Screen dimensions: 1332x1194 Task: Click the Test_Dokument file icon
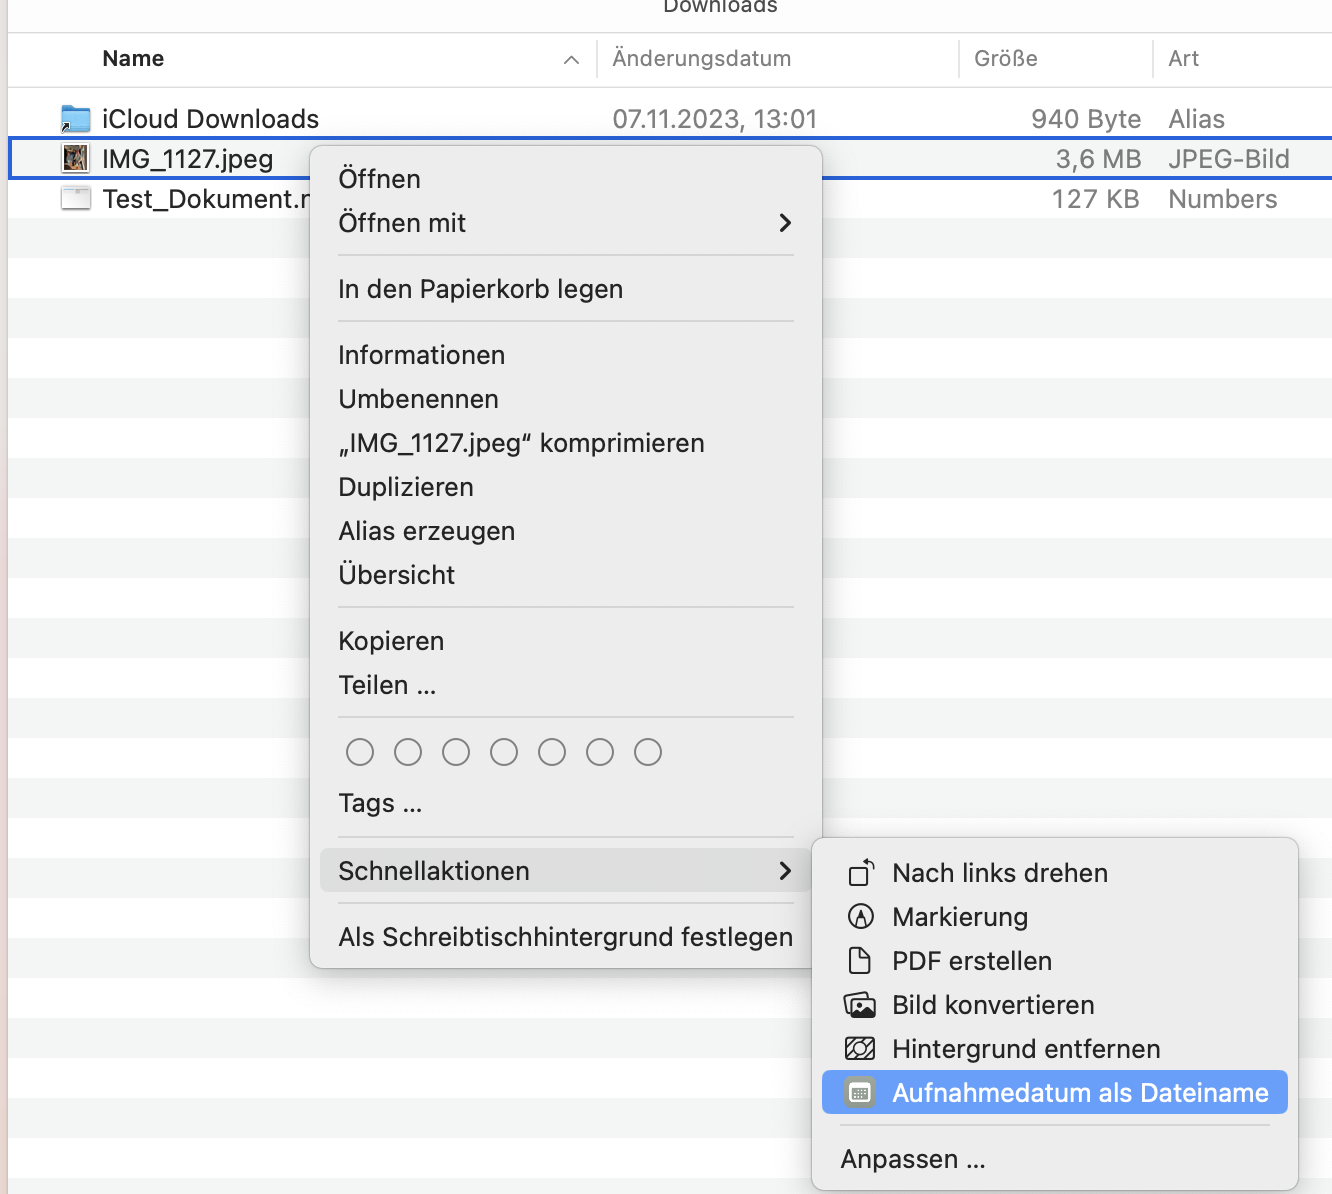75,199
